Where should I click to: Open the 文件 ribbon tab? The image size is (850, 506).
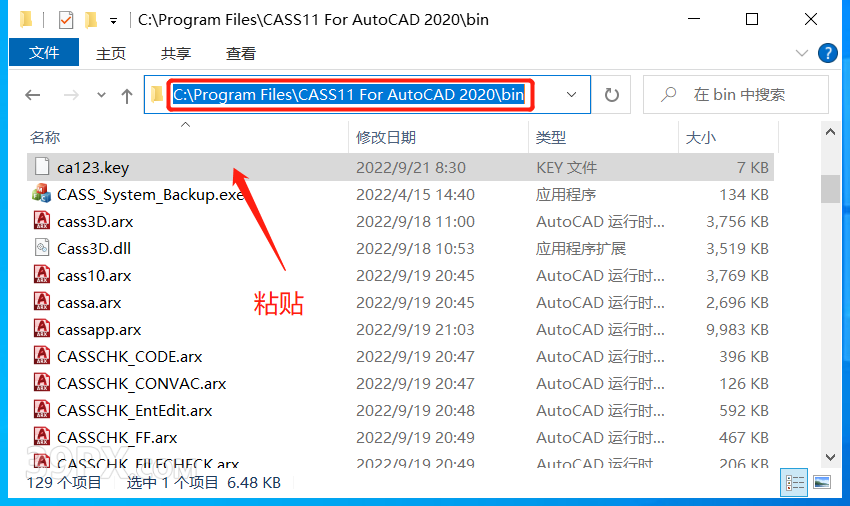pyautogui.click(x=44, y=53)
